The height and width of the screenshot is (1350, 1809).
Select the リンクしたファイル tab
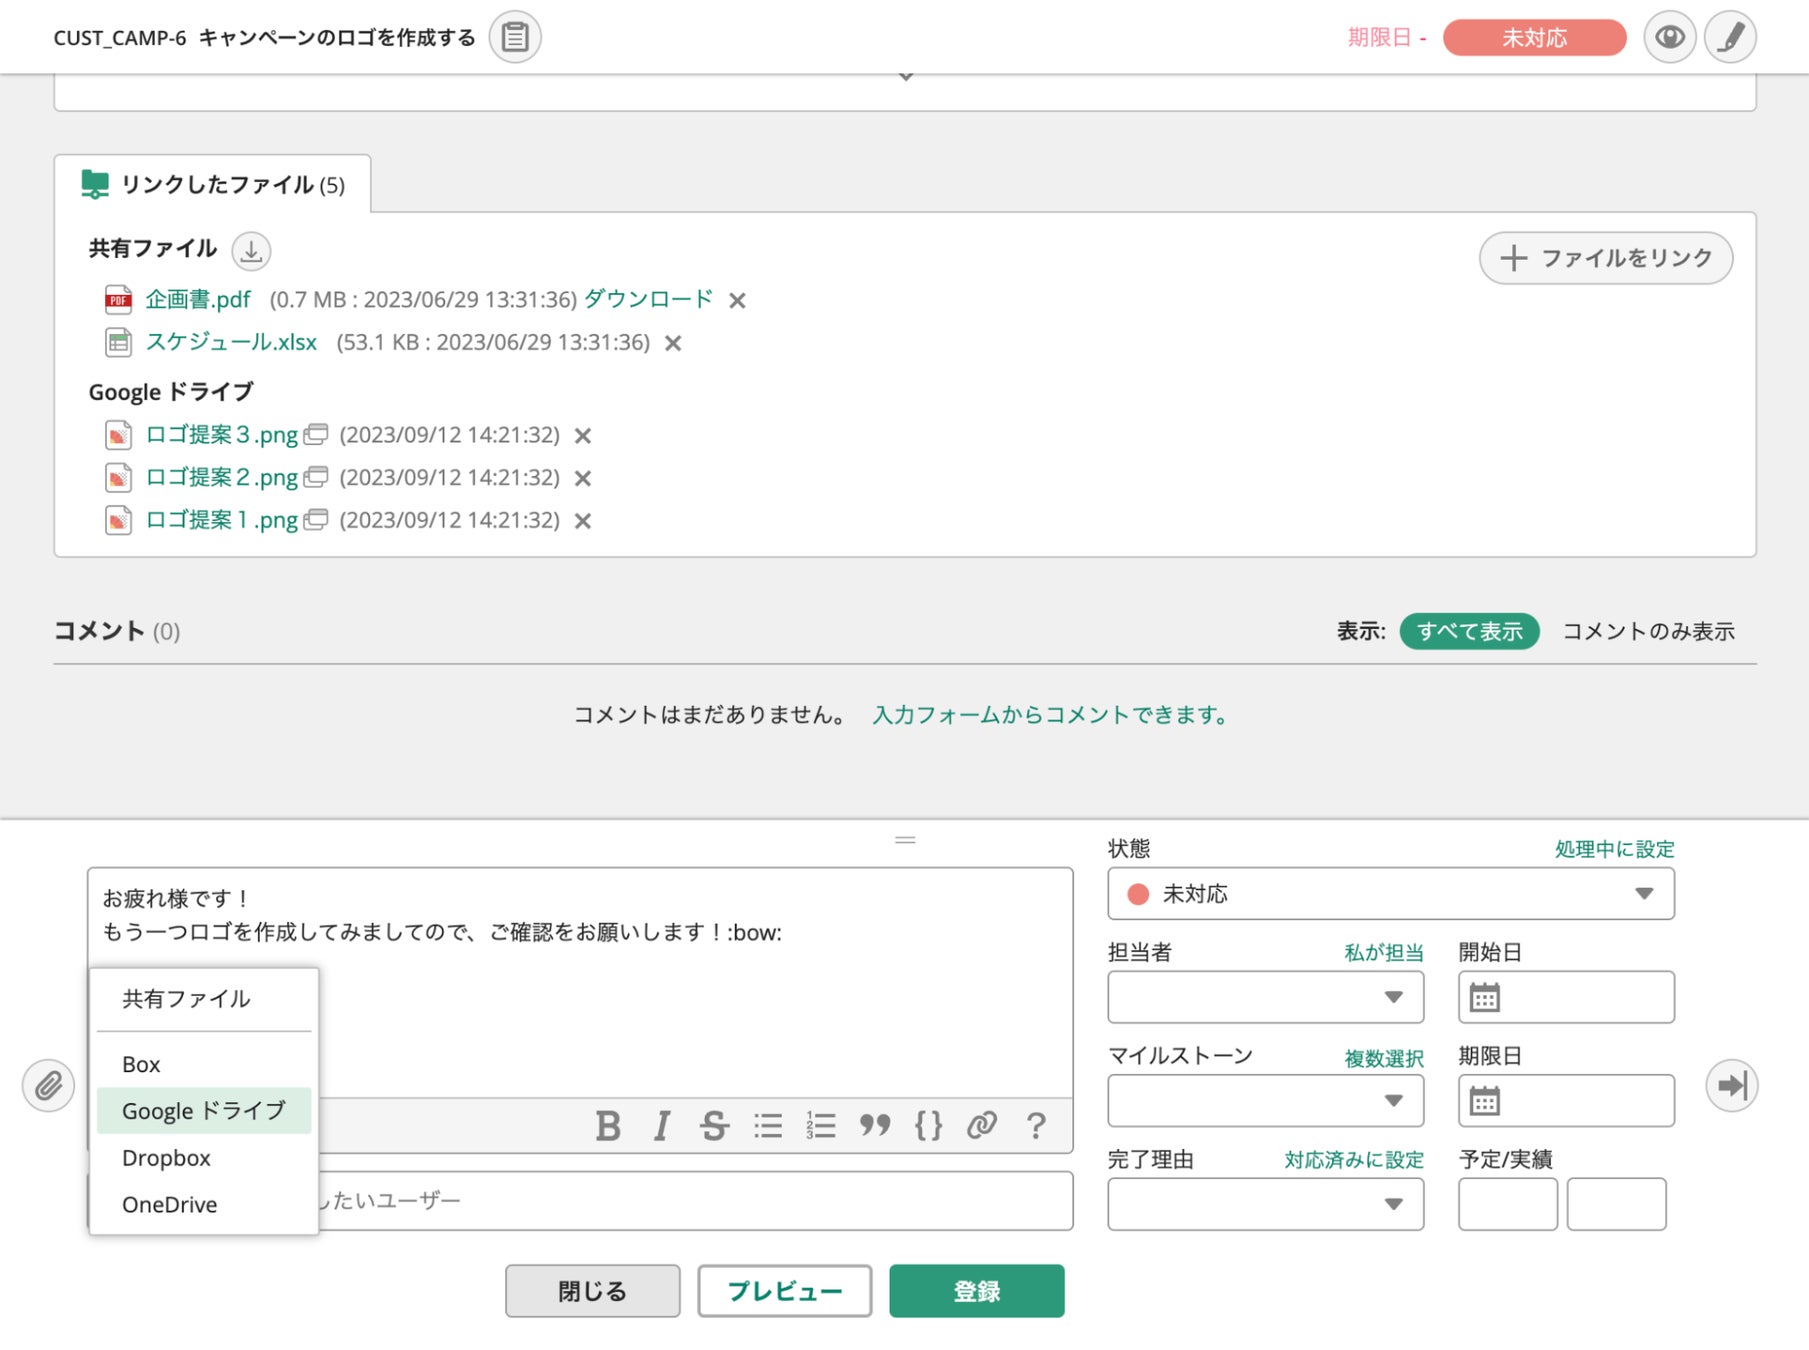(213, 185)
